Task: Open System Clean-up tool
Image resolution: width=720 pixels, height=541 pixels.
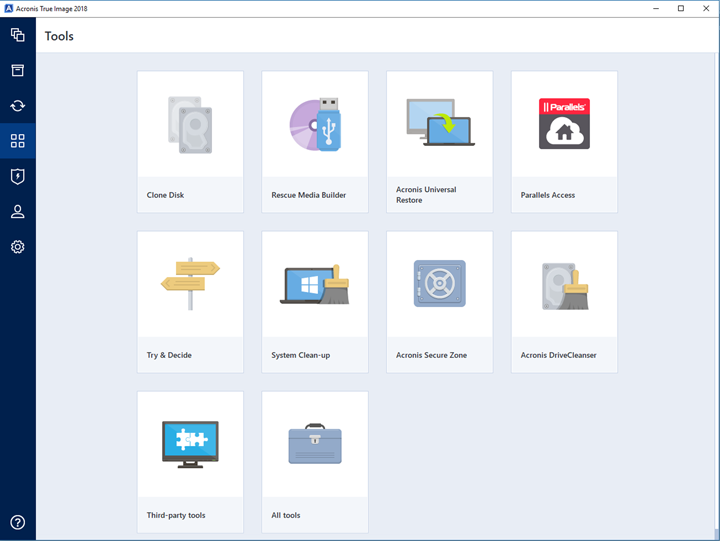Action: click(315, 301)
